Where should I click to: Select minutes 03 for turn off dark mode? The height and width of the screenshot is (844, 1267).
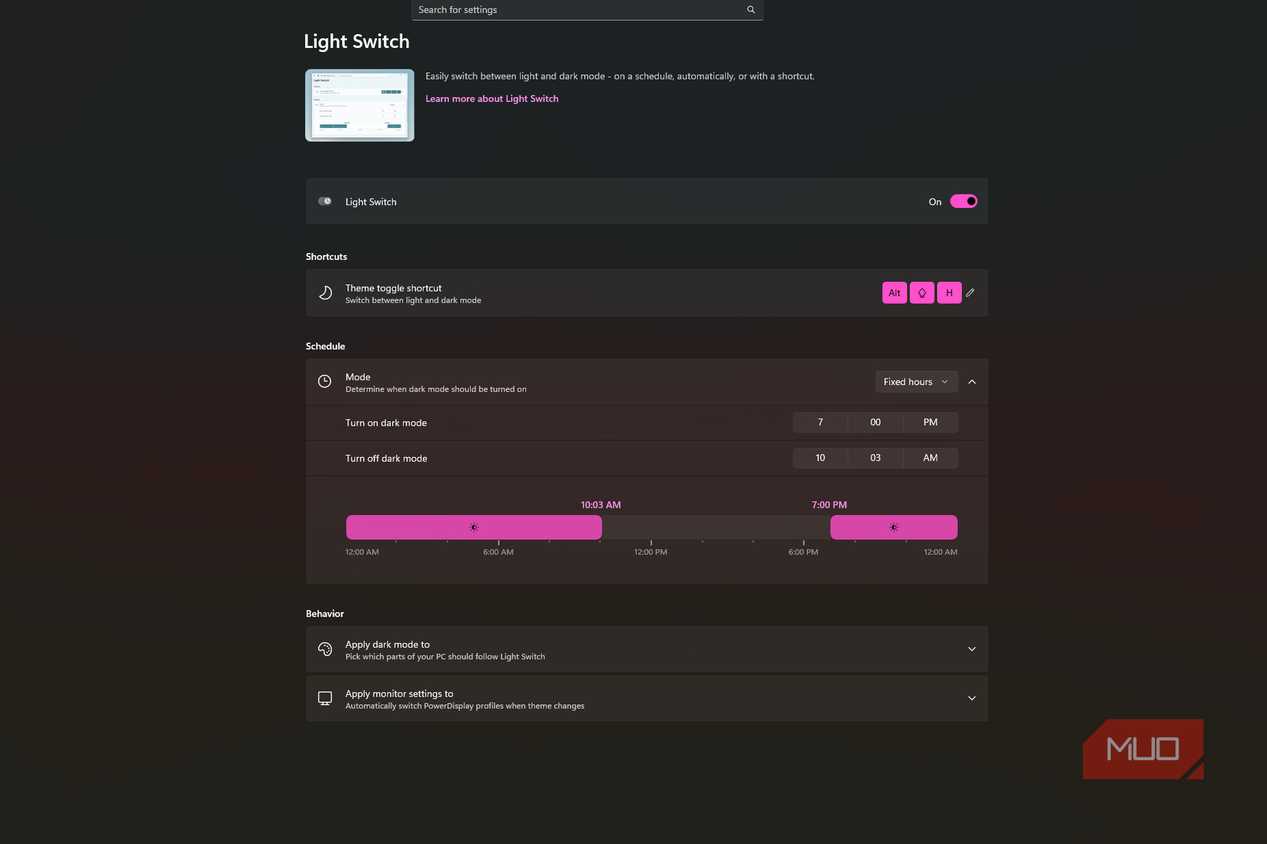tap(875, 458)
